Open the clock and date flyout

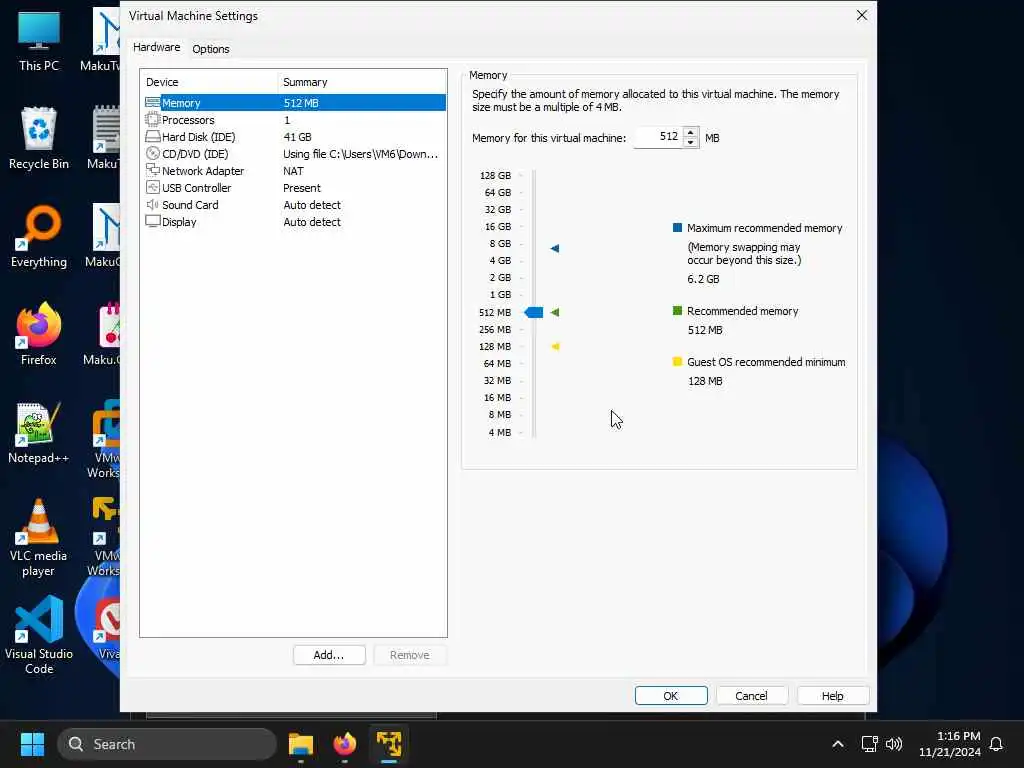(950, 744)
